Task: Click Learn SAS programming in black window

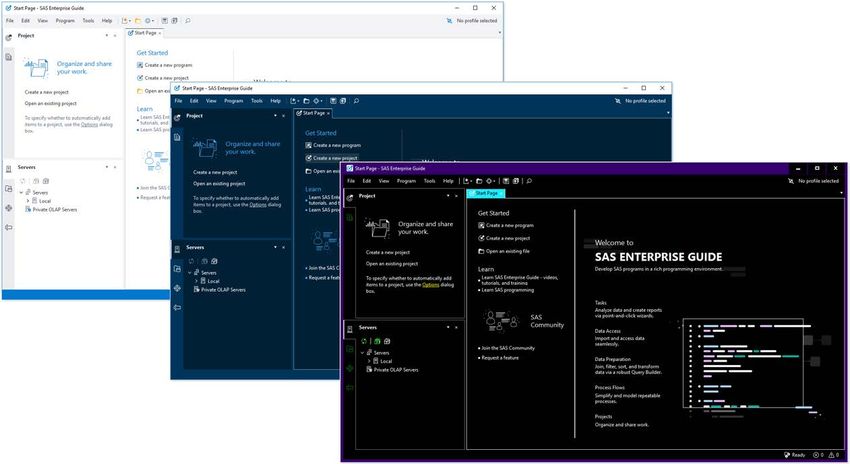Action: point(507,290)
